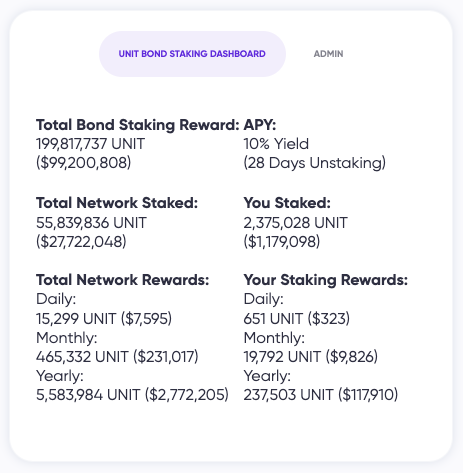Click the Total Network Rewards heading
Image resolution: width=463 pixels, height=473 pixels.
[122, 280]
